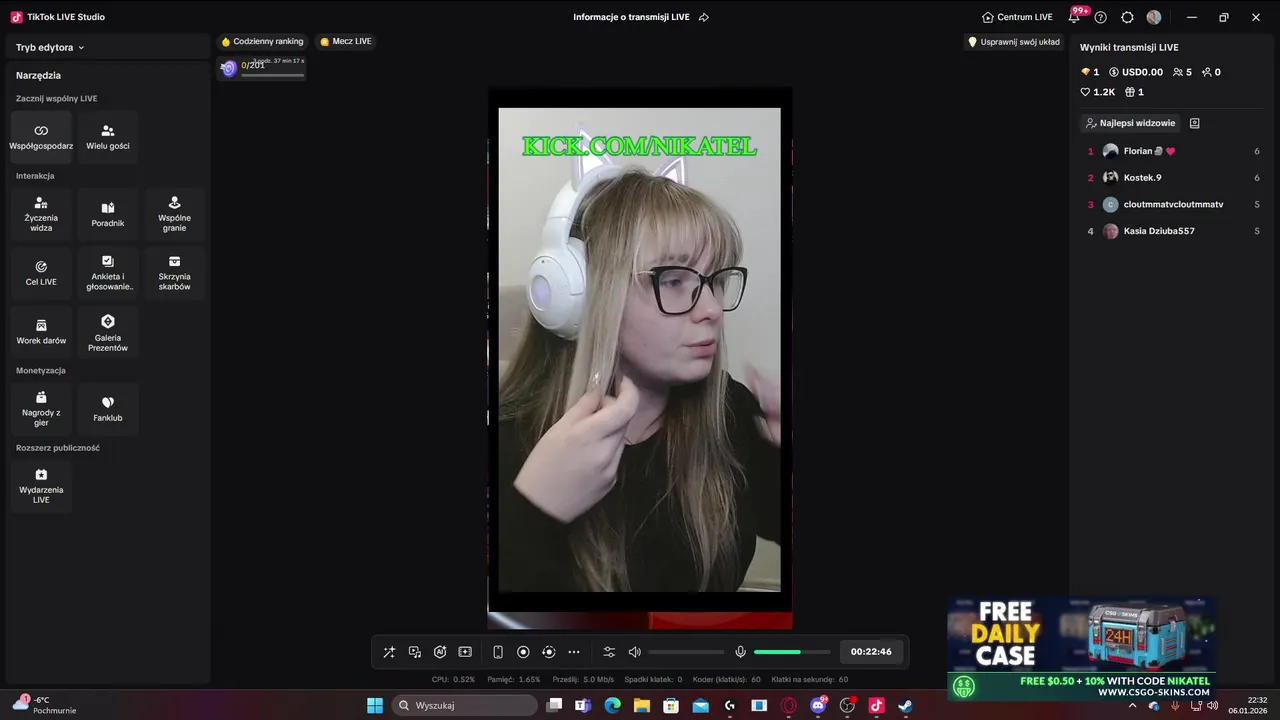Click Usprawnij swój układ button

coord(1014,42)
